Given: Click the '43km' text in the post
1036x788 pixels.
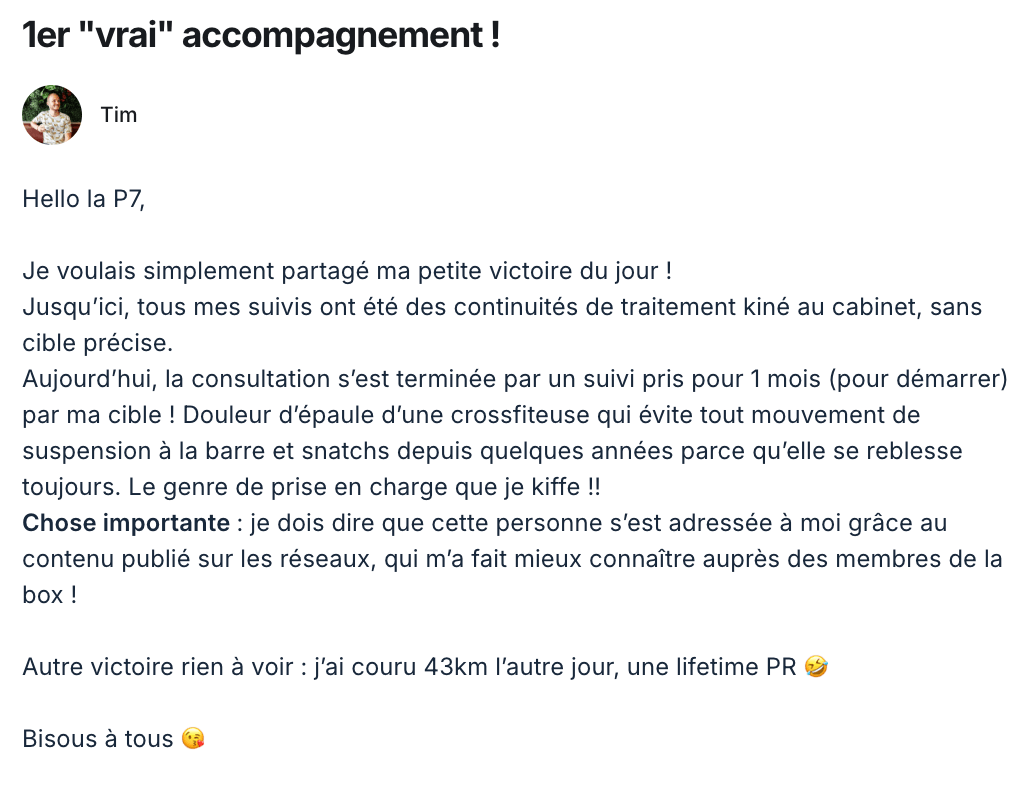Looking at the screenshot, I should (456, 666).
